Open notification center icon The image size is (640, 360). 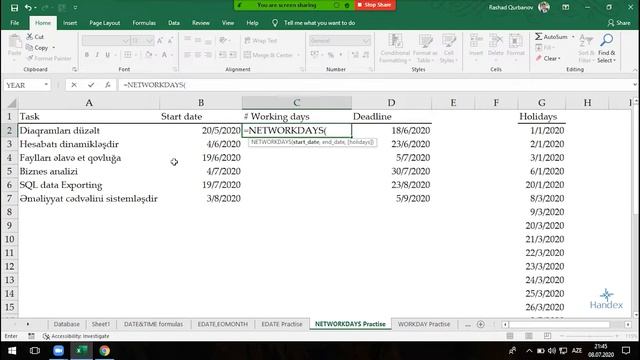click(626, 351)
